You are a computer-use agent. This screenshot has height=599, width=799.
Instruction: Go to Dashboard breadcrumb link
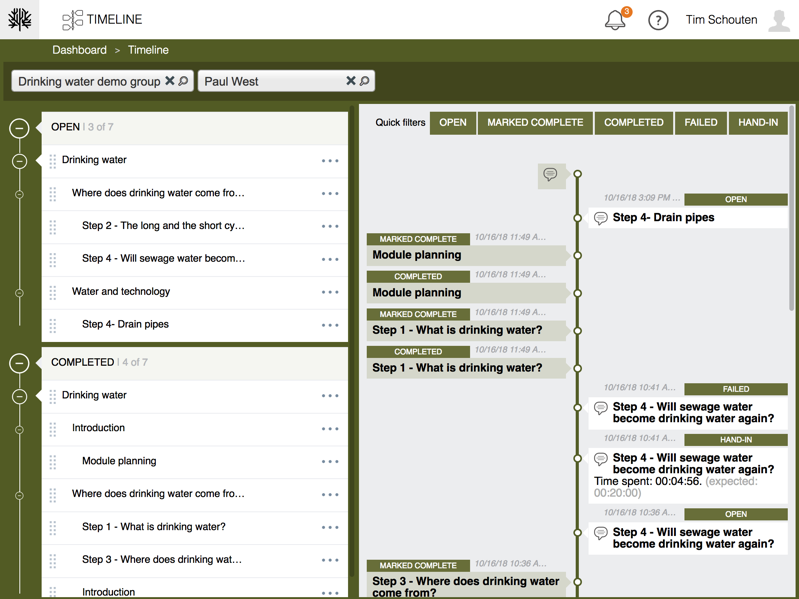[79, 50]
